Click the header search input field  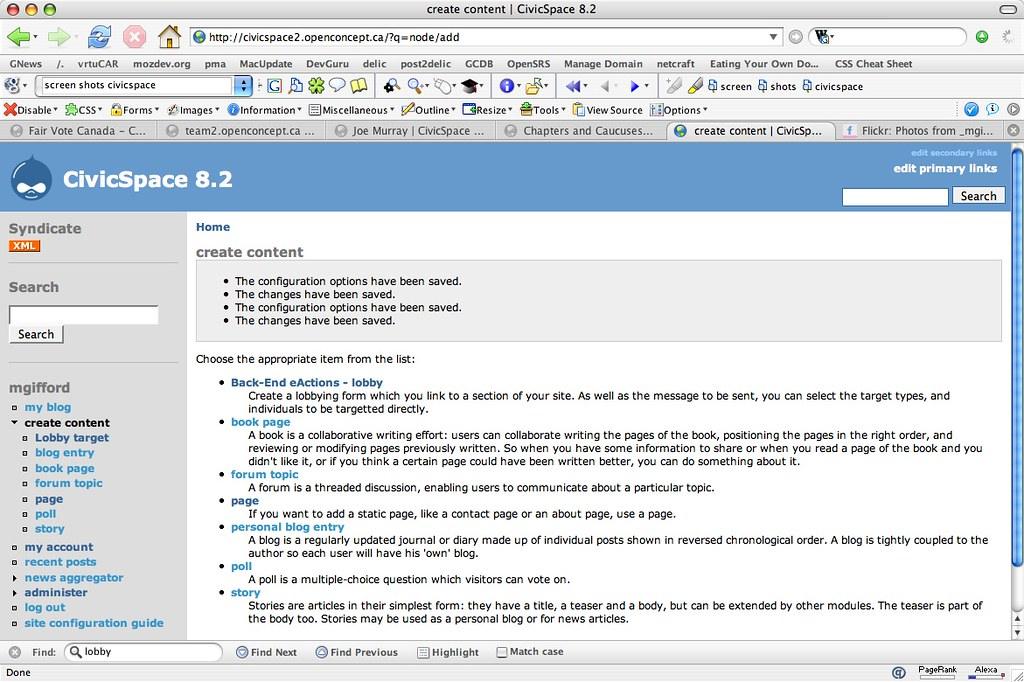coord(894,197)
